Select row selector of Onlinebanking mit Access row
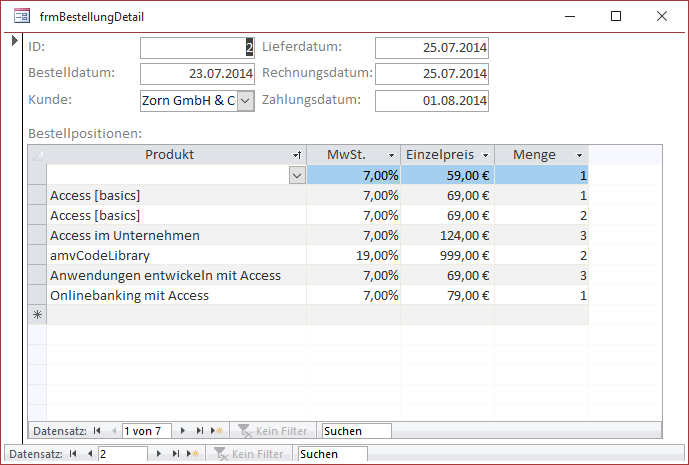This screenshot has height=465, width=689. point(37,295)
